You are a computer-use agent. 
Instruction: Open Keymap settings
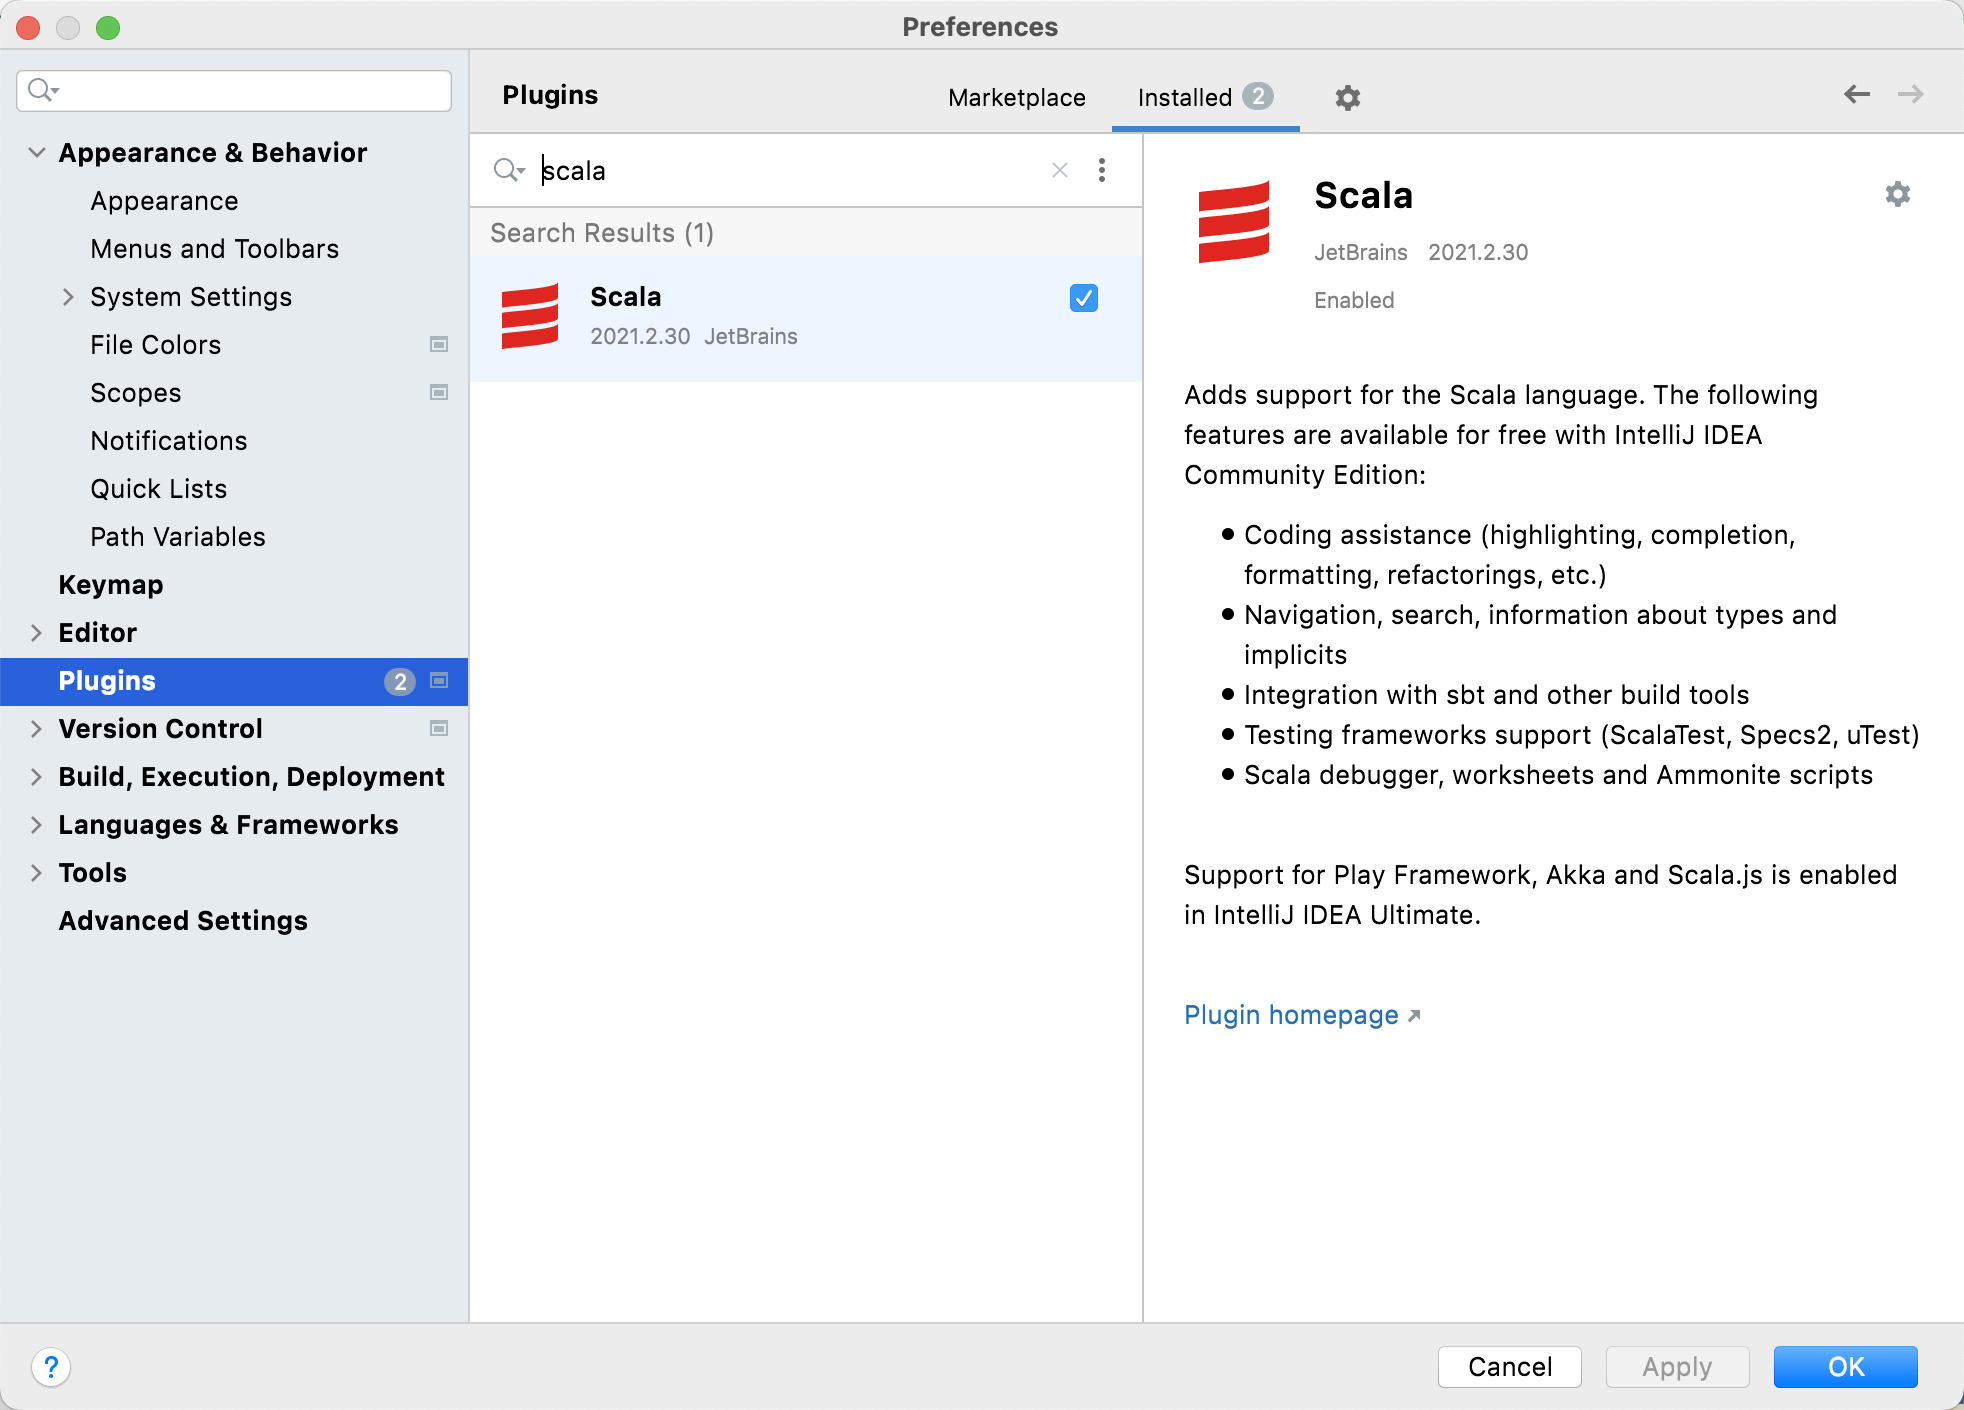(111, 585)
